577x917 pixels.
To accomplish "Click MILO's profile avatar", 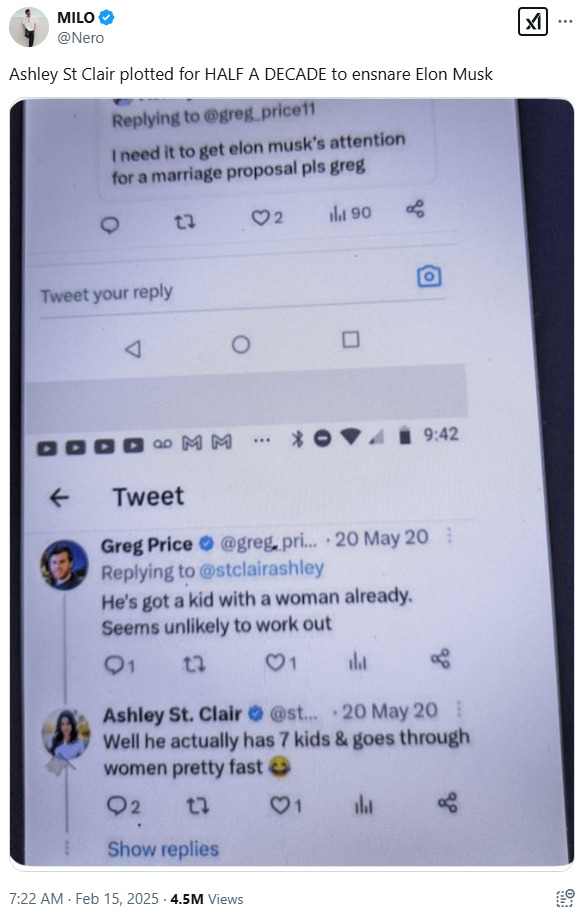I will click(x=29, y=27).
